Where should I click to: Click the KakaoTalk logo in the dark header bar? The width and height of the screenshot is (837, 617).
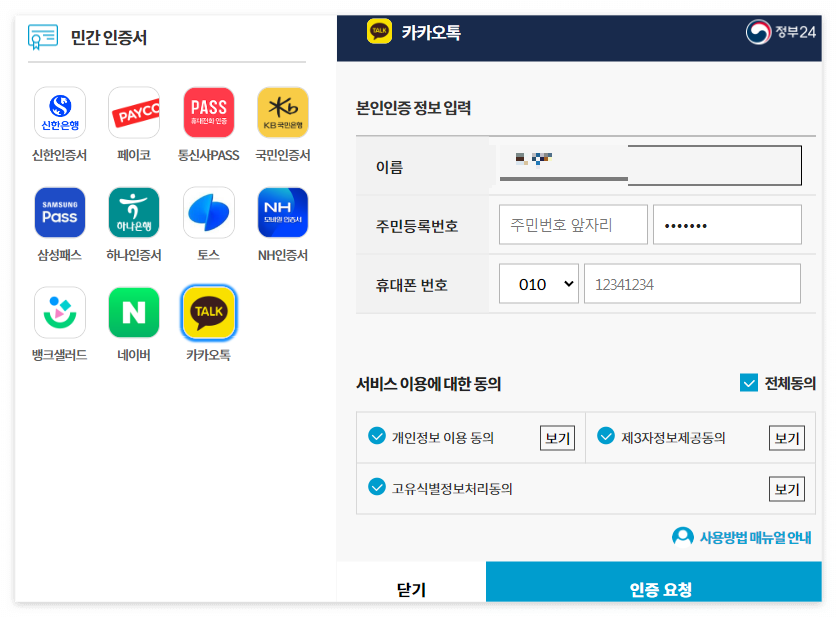(379, 31)
